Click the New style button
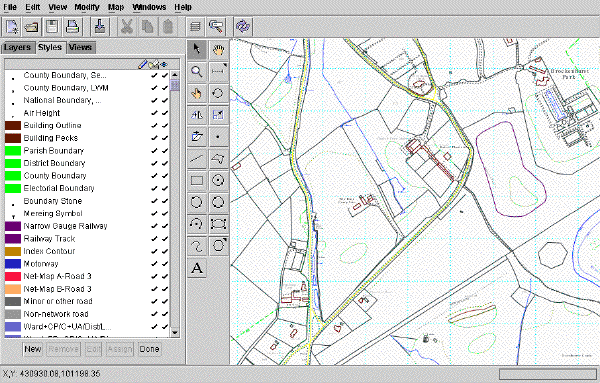 (33, 349)
